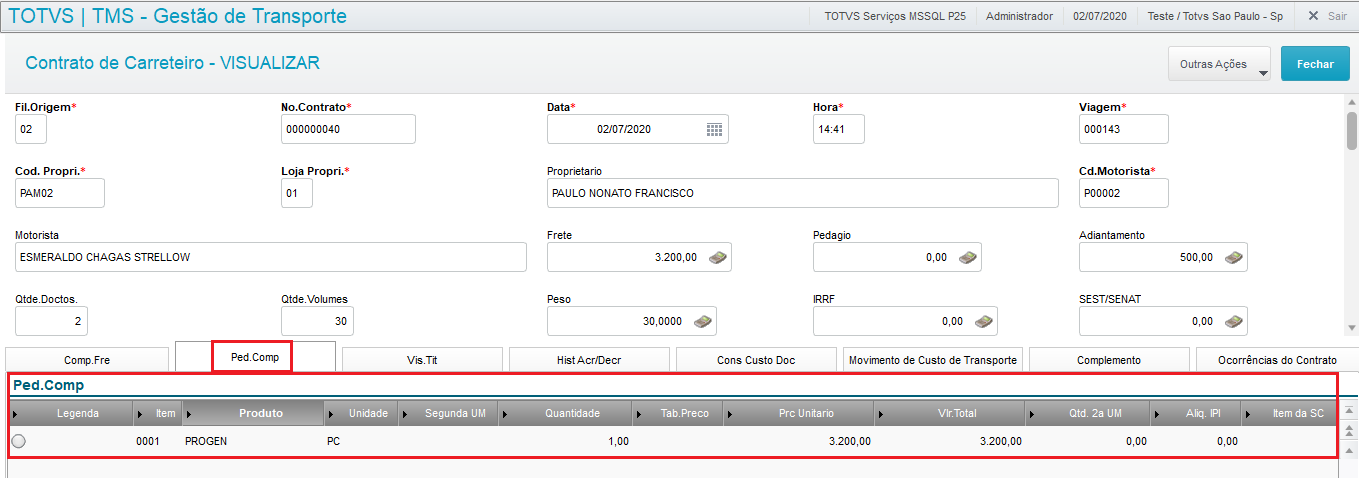
Task: Click the PC unit cell
Action: pyautogui.click(x=334, y=441)
